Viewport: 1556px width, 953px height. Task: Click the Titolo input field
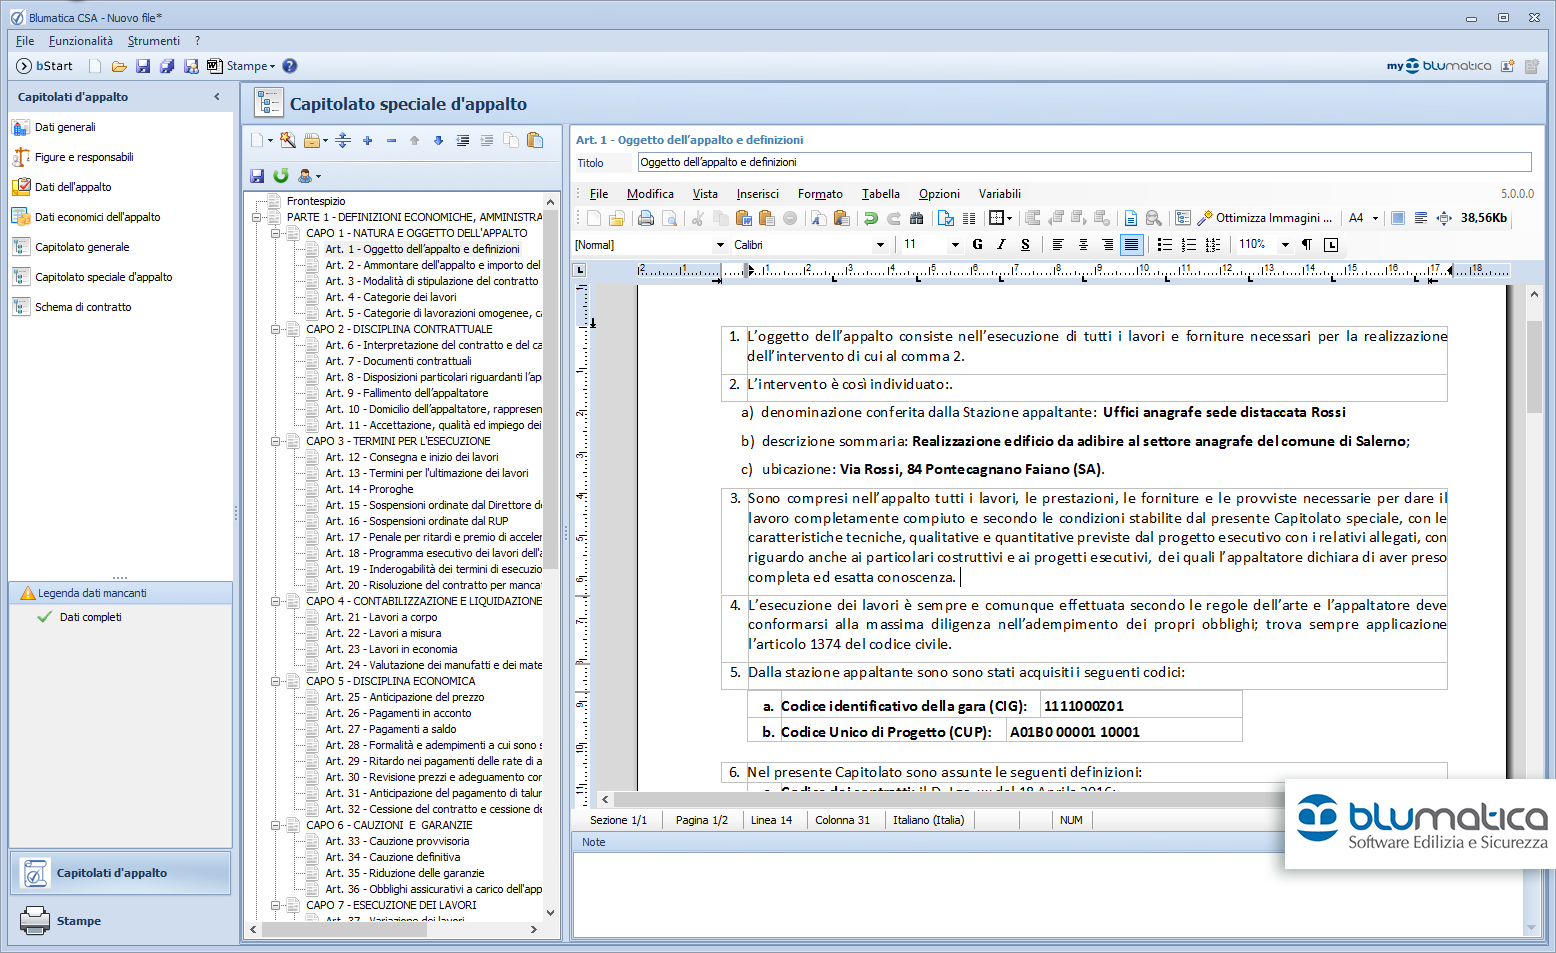pyautogui.click(x=1084, y=162)
